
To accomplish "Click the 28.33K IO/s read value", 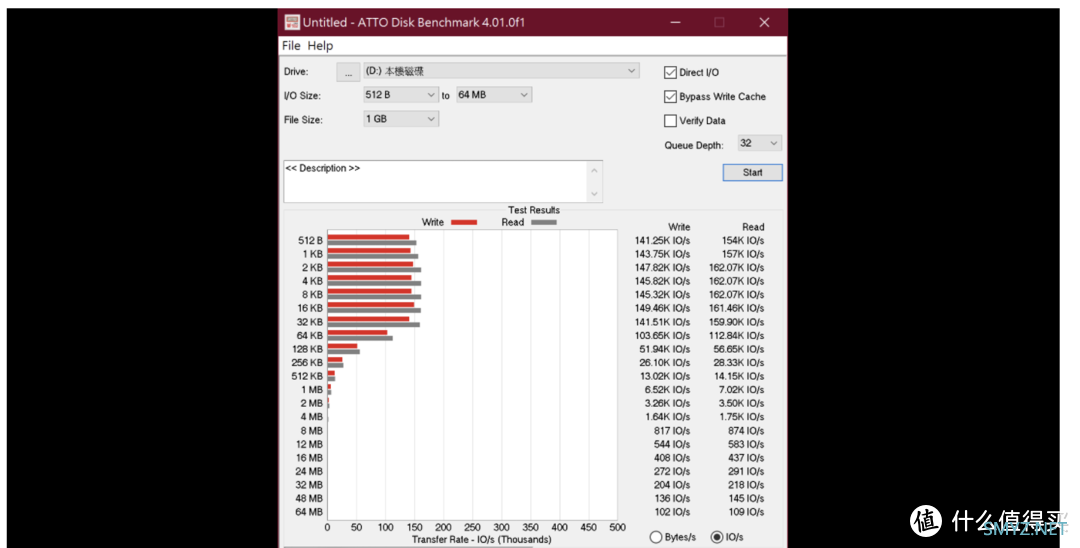I will (739, 362).
